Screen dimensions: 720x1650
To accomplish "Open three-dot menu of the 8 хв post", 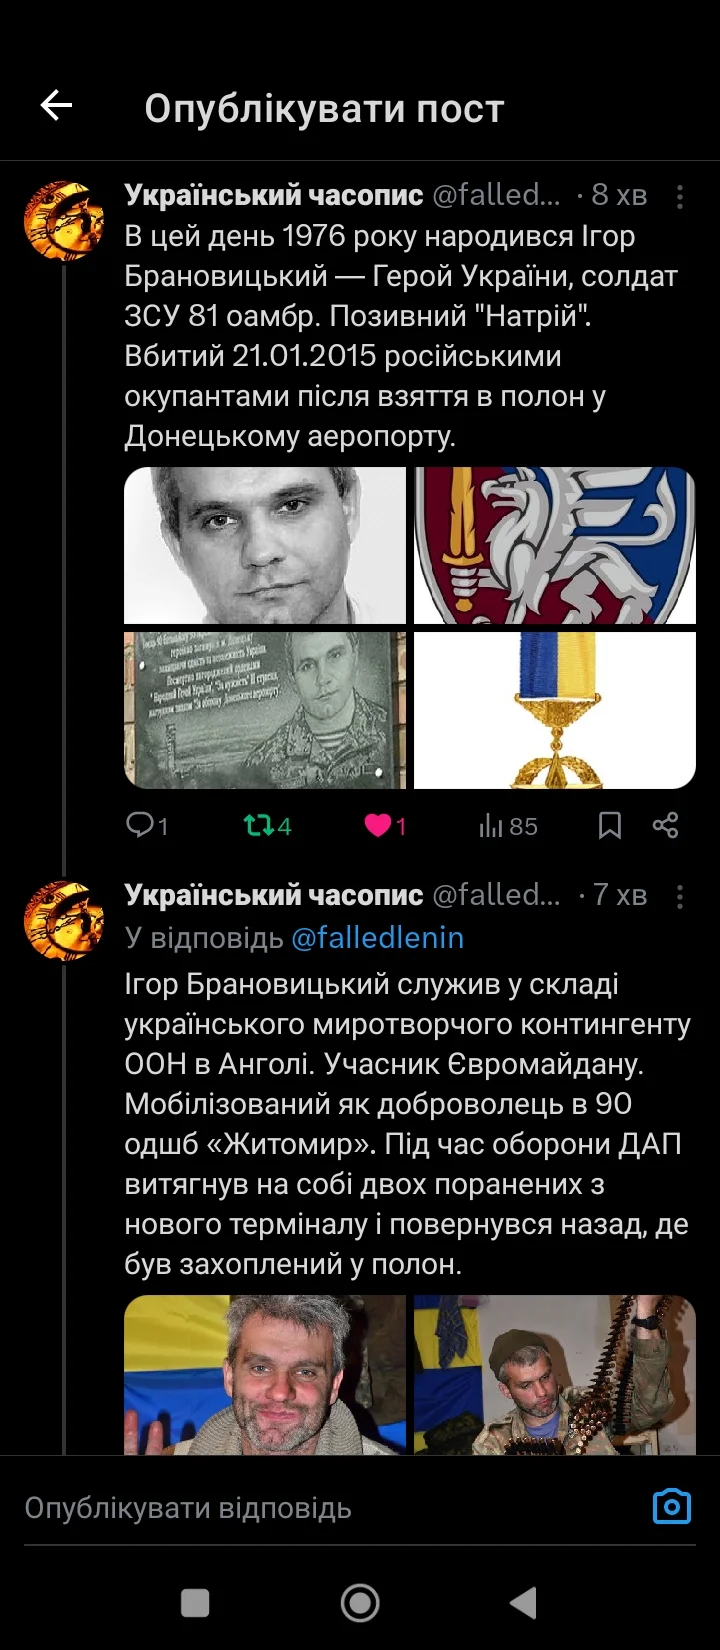I will click(680, 196).
